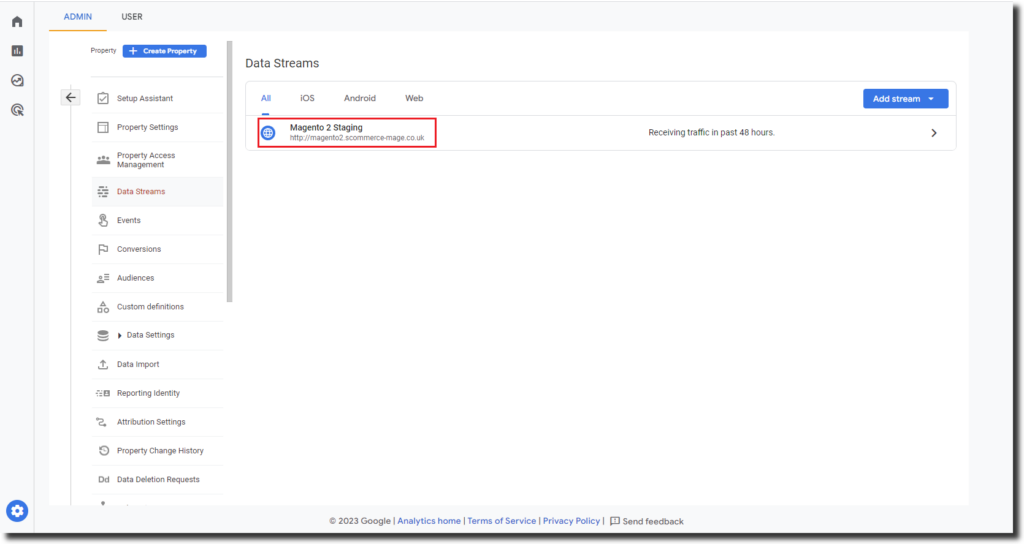This screenshot has width=1024, height=544.
Task: Click the sidebar vertical scrollbar
Action: tap(229, 170)
